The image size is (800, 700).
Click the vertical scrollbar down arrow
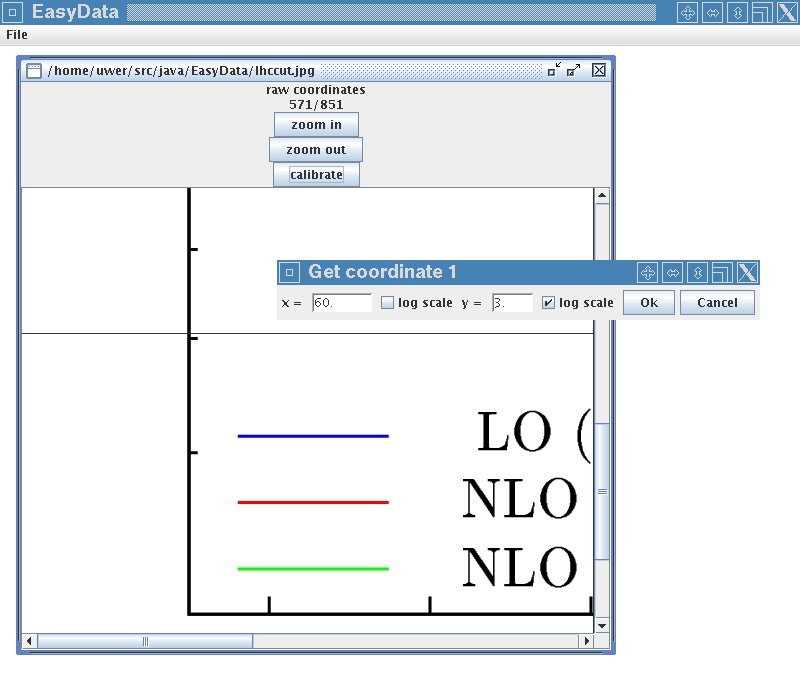pos(602,625)
